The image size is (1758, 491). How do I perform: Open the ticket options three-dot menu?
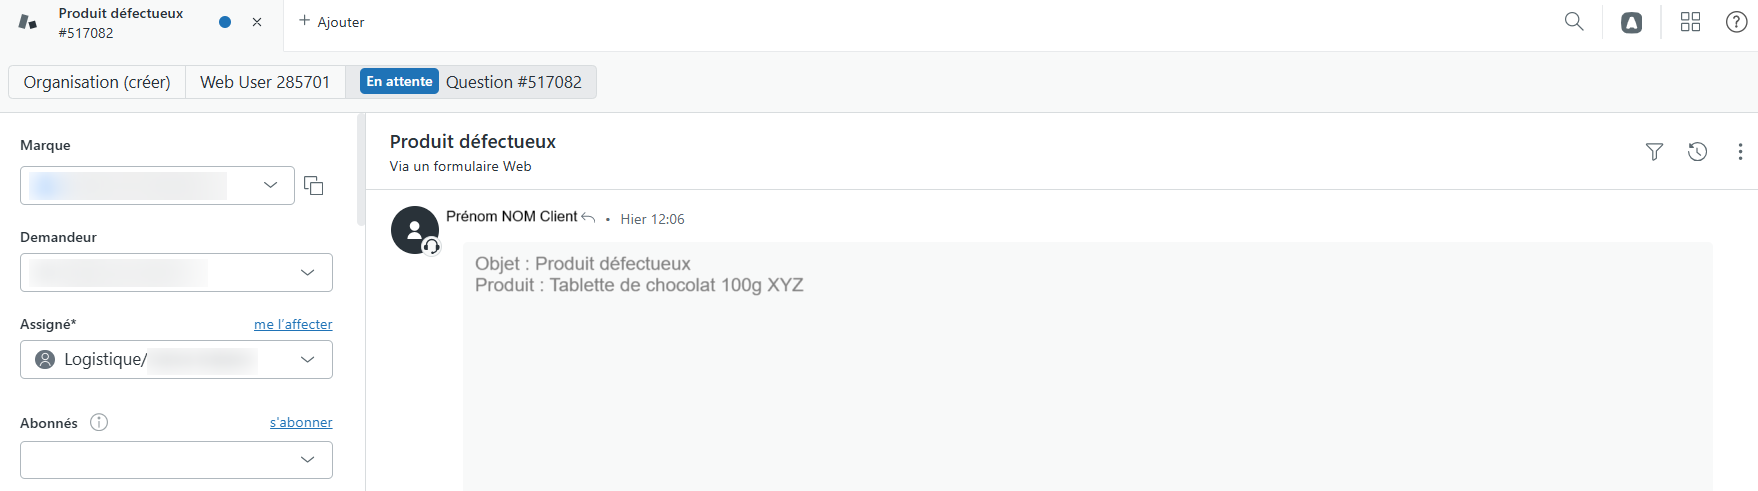point(1740,152)
